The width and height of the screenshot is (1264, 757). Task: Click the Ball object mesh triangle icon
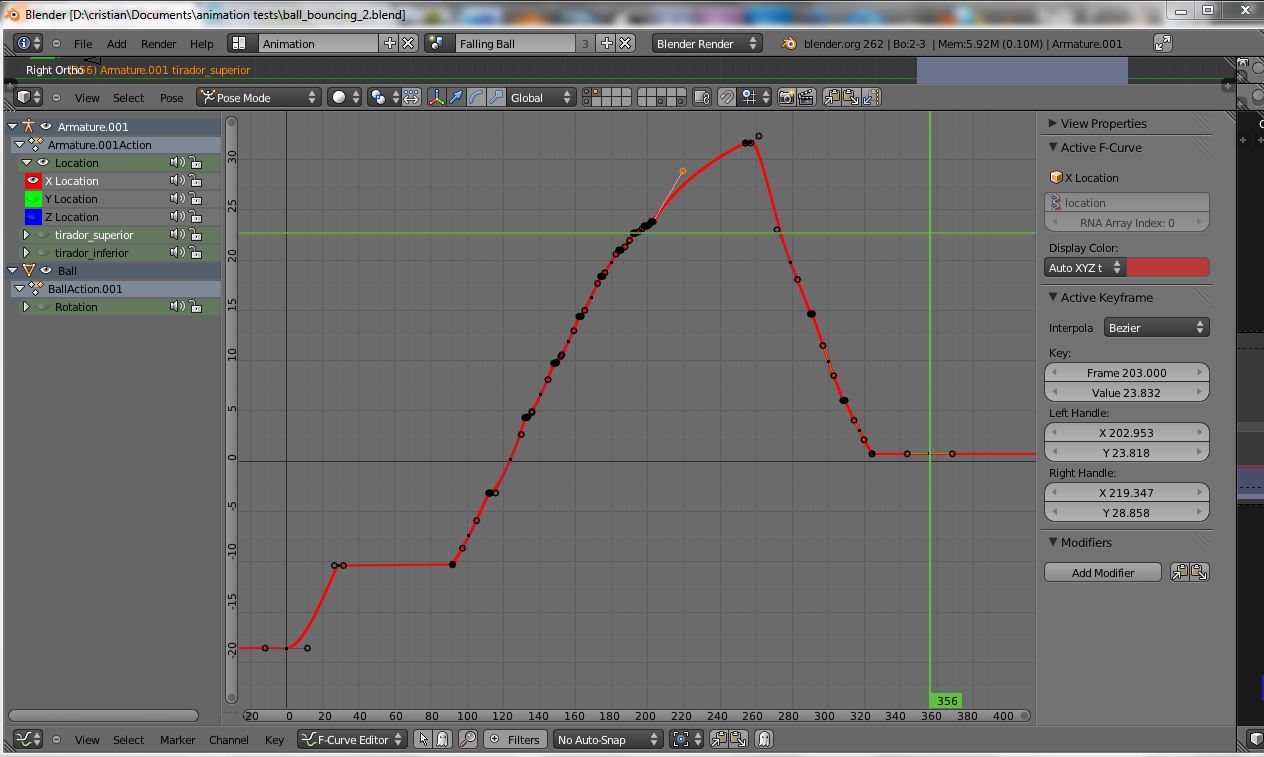28,270
